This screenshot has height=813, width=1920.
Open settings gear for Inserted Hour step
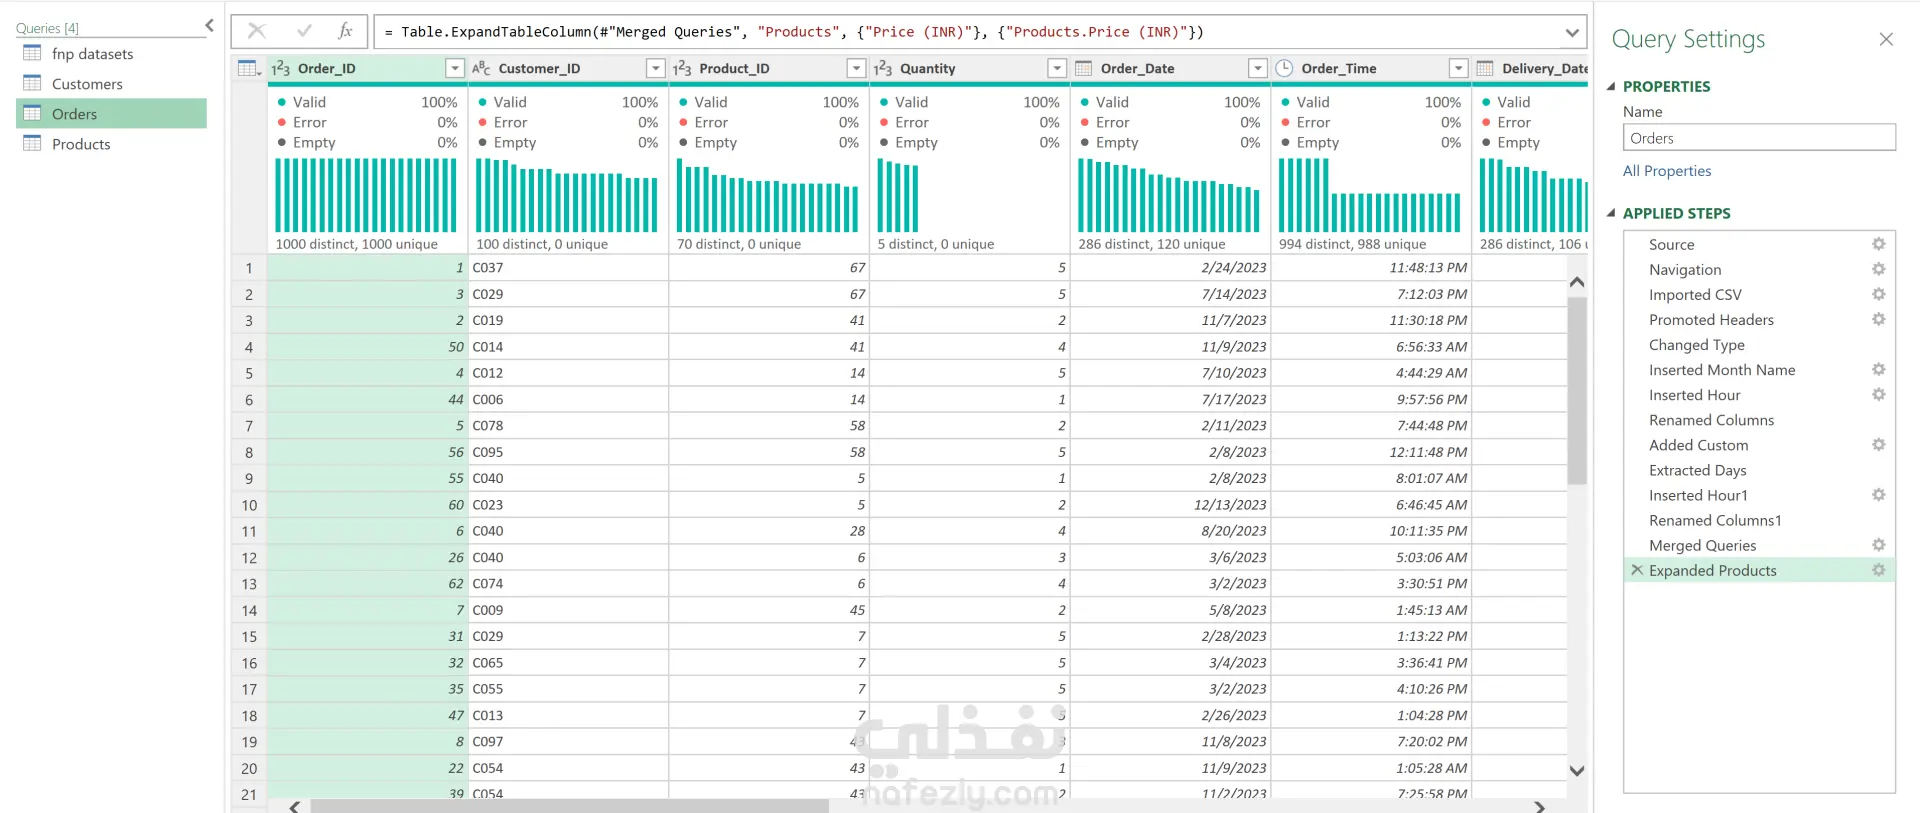pos(1879,394)
